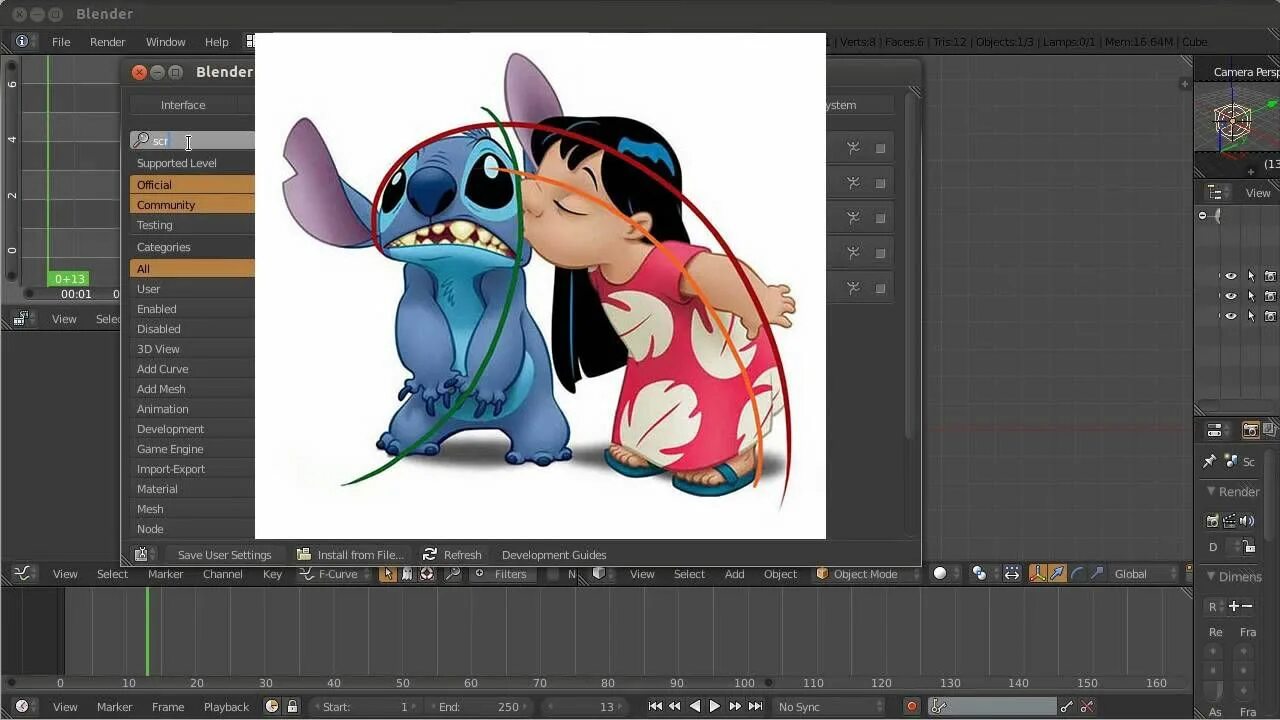The width and height of the screenshot is (1280, 720).
Task: Open the Window menu
Action: [165, 42]
